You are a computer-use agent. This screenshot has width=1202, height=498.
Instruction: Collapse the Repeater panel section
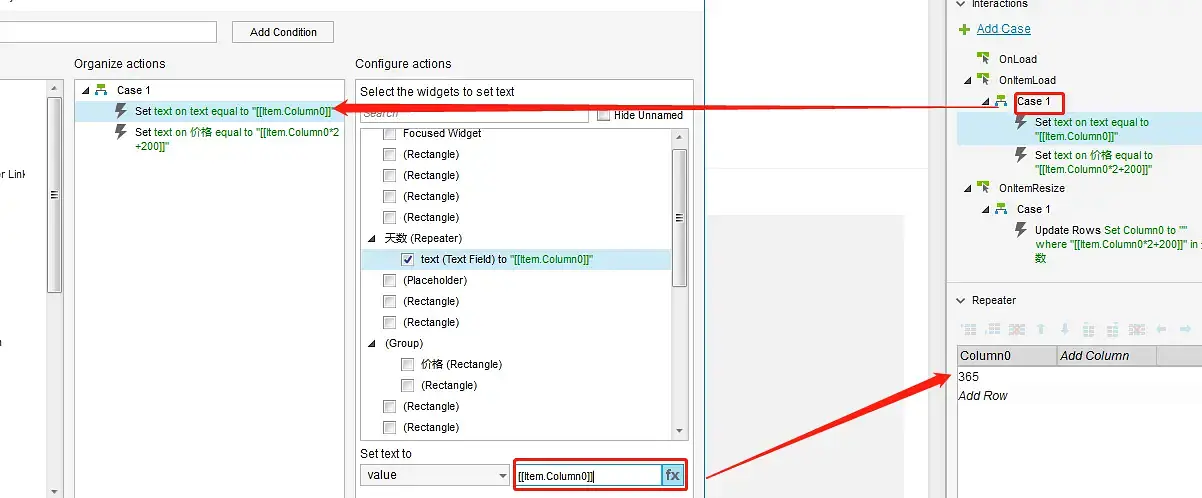962,300
